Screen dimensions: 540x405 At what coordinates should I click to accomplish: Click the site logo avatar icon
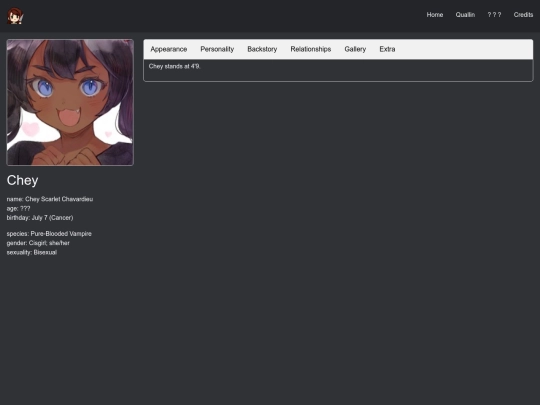(15, 16)
